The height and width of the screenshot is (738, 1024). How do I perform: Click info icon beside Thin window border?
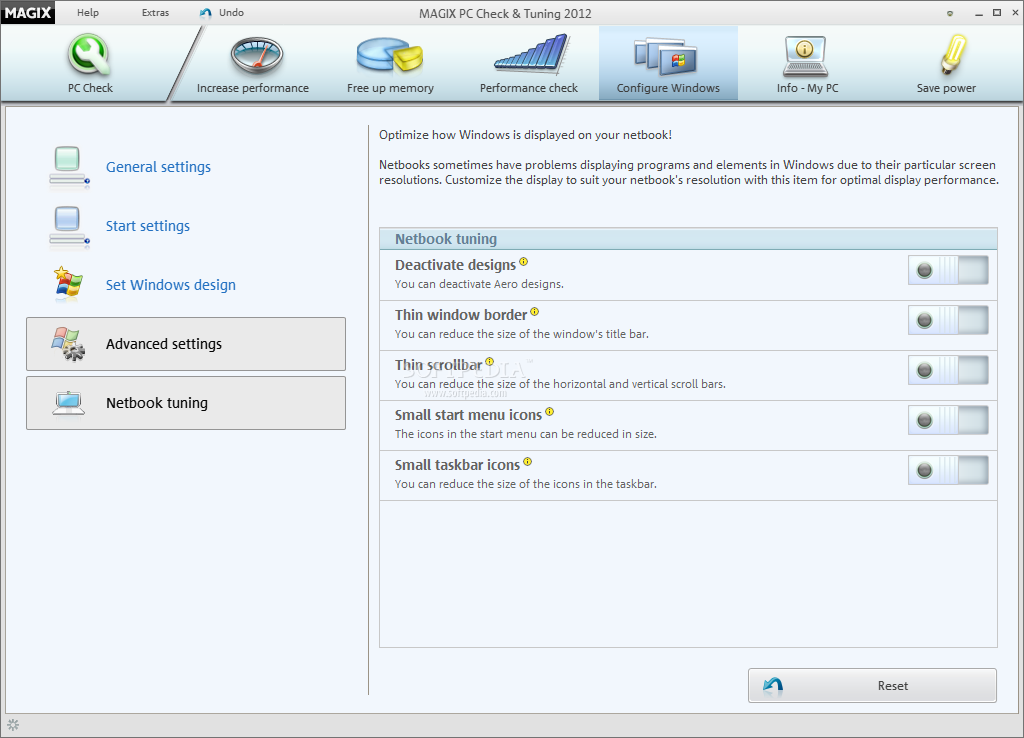tap(534, 312)
